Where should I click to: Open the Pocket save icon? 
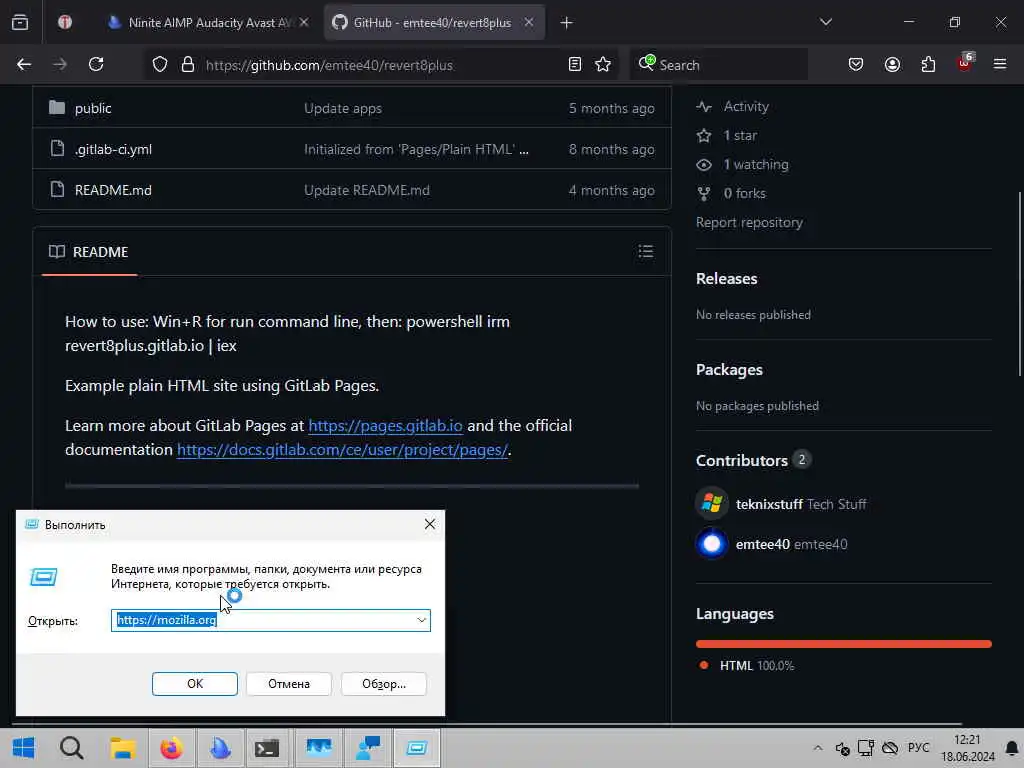tap(856, 64)
